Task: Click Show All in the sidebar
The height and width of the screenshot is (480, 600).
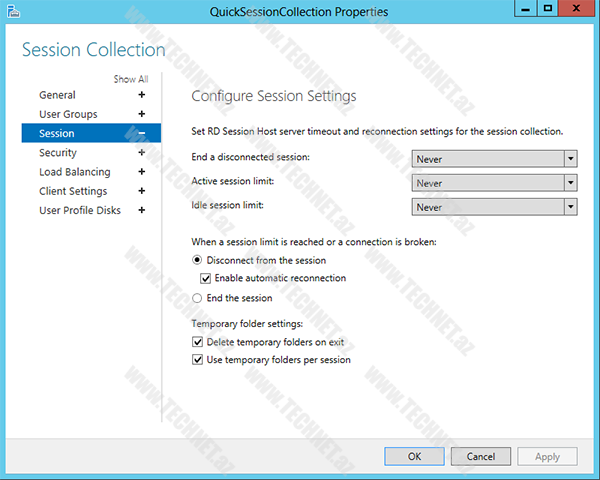Action: [x=130, y=79]
